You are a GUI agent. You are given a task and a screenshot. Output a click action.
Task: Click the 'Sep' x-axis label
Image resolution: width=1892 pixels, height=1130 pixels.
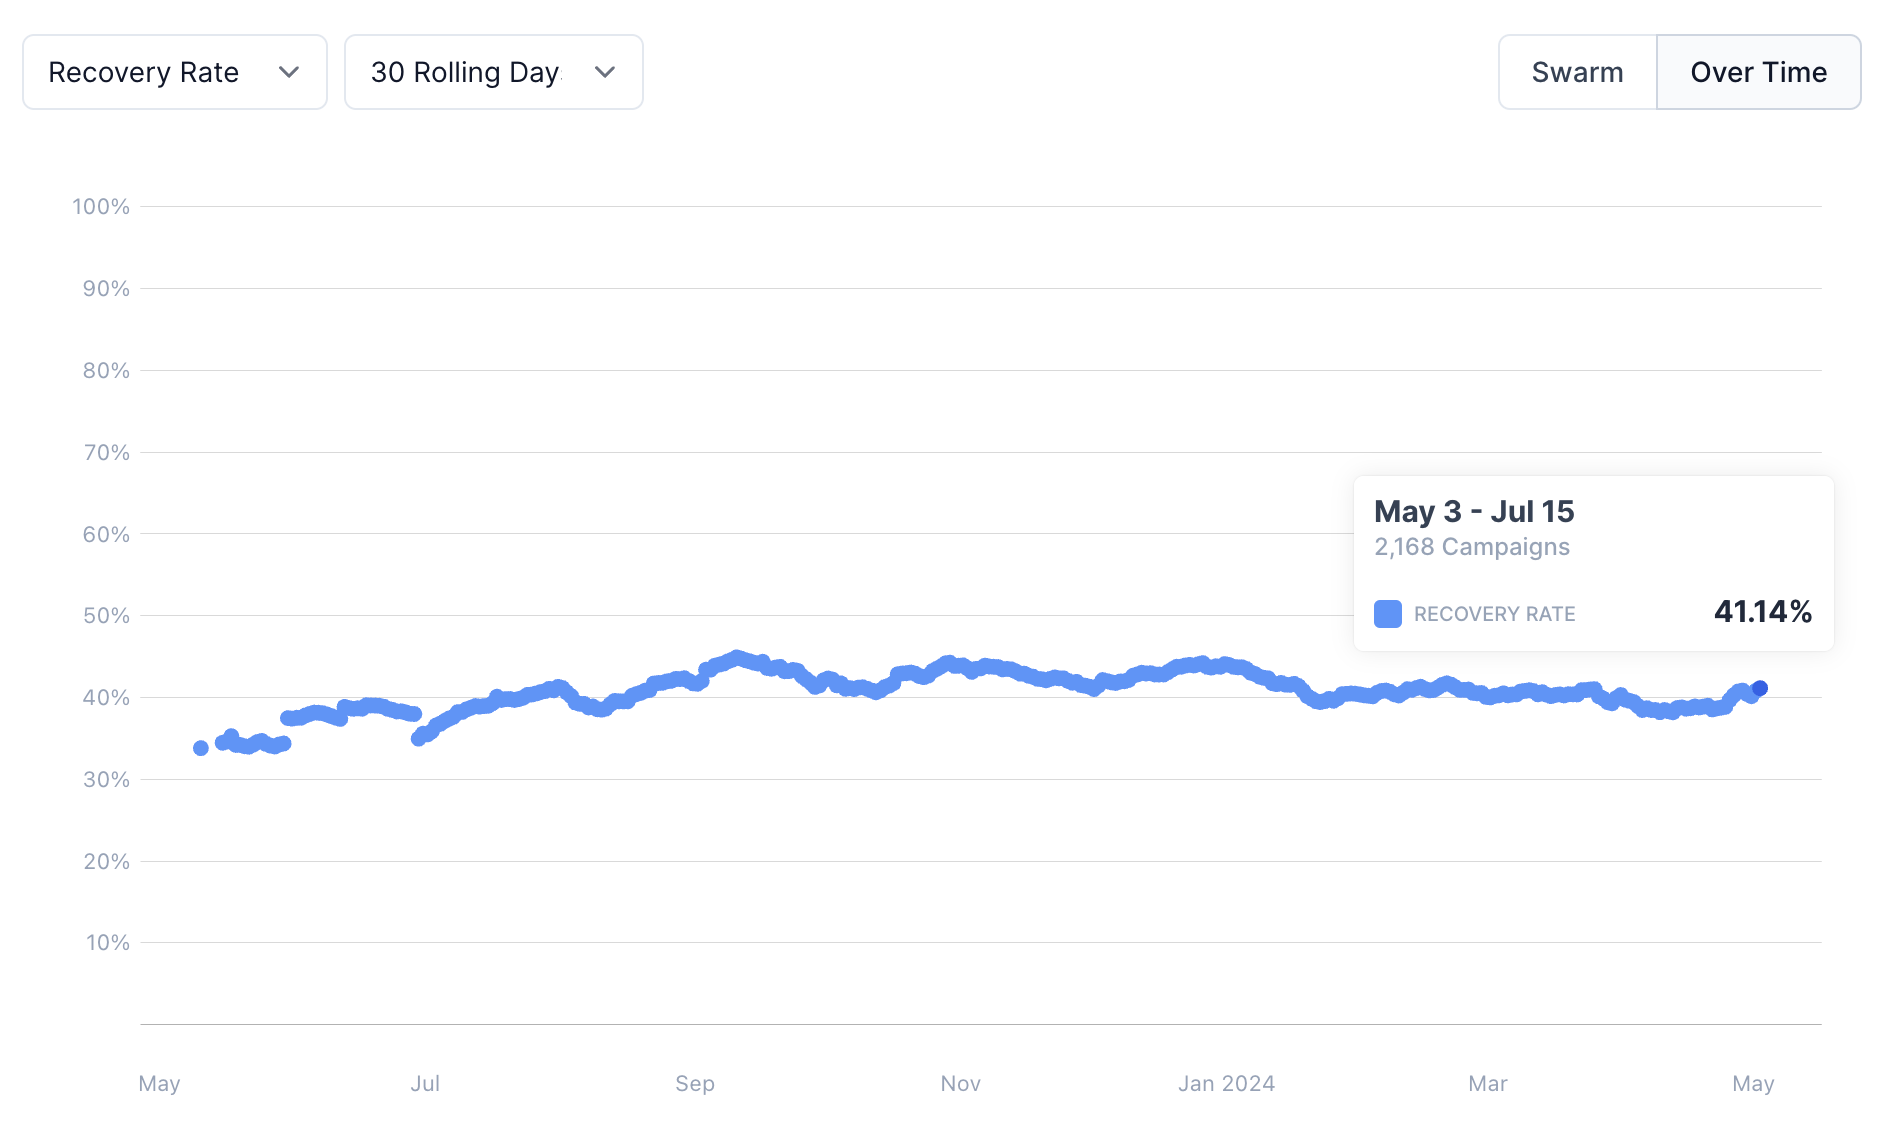695,1084
